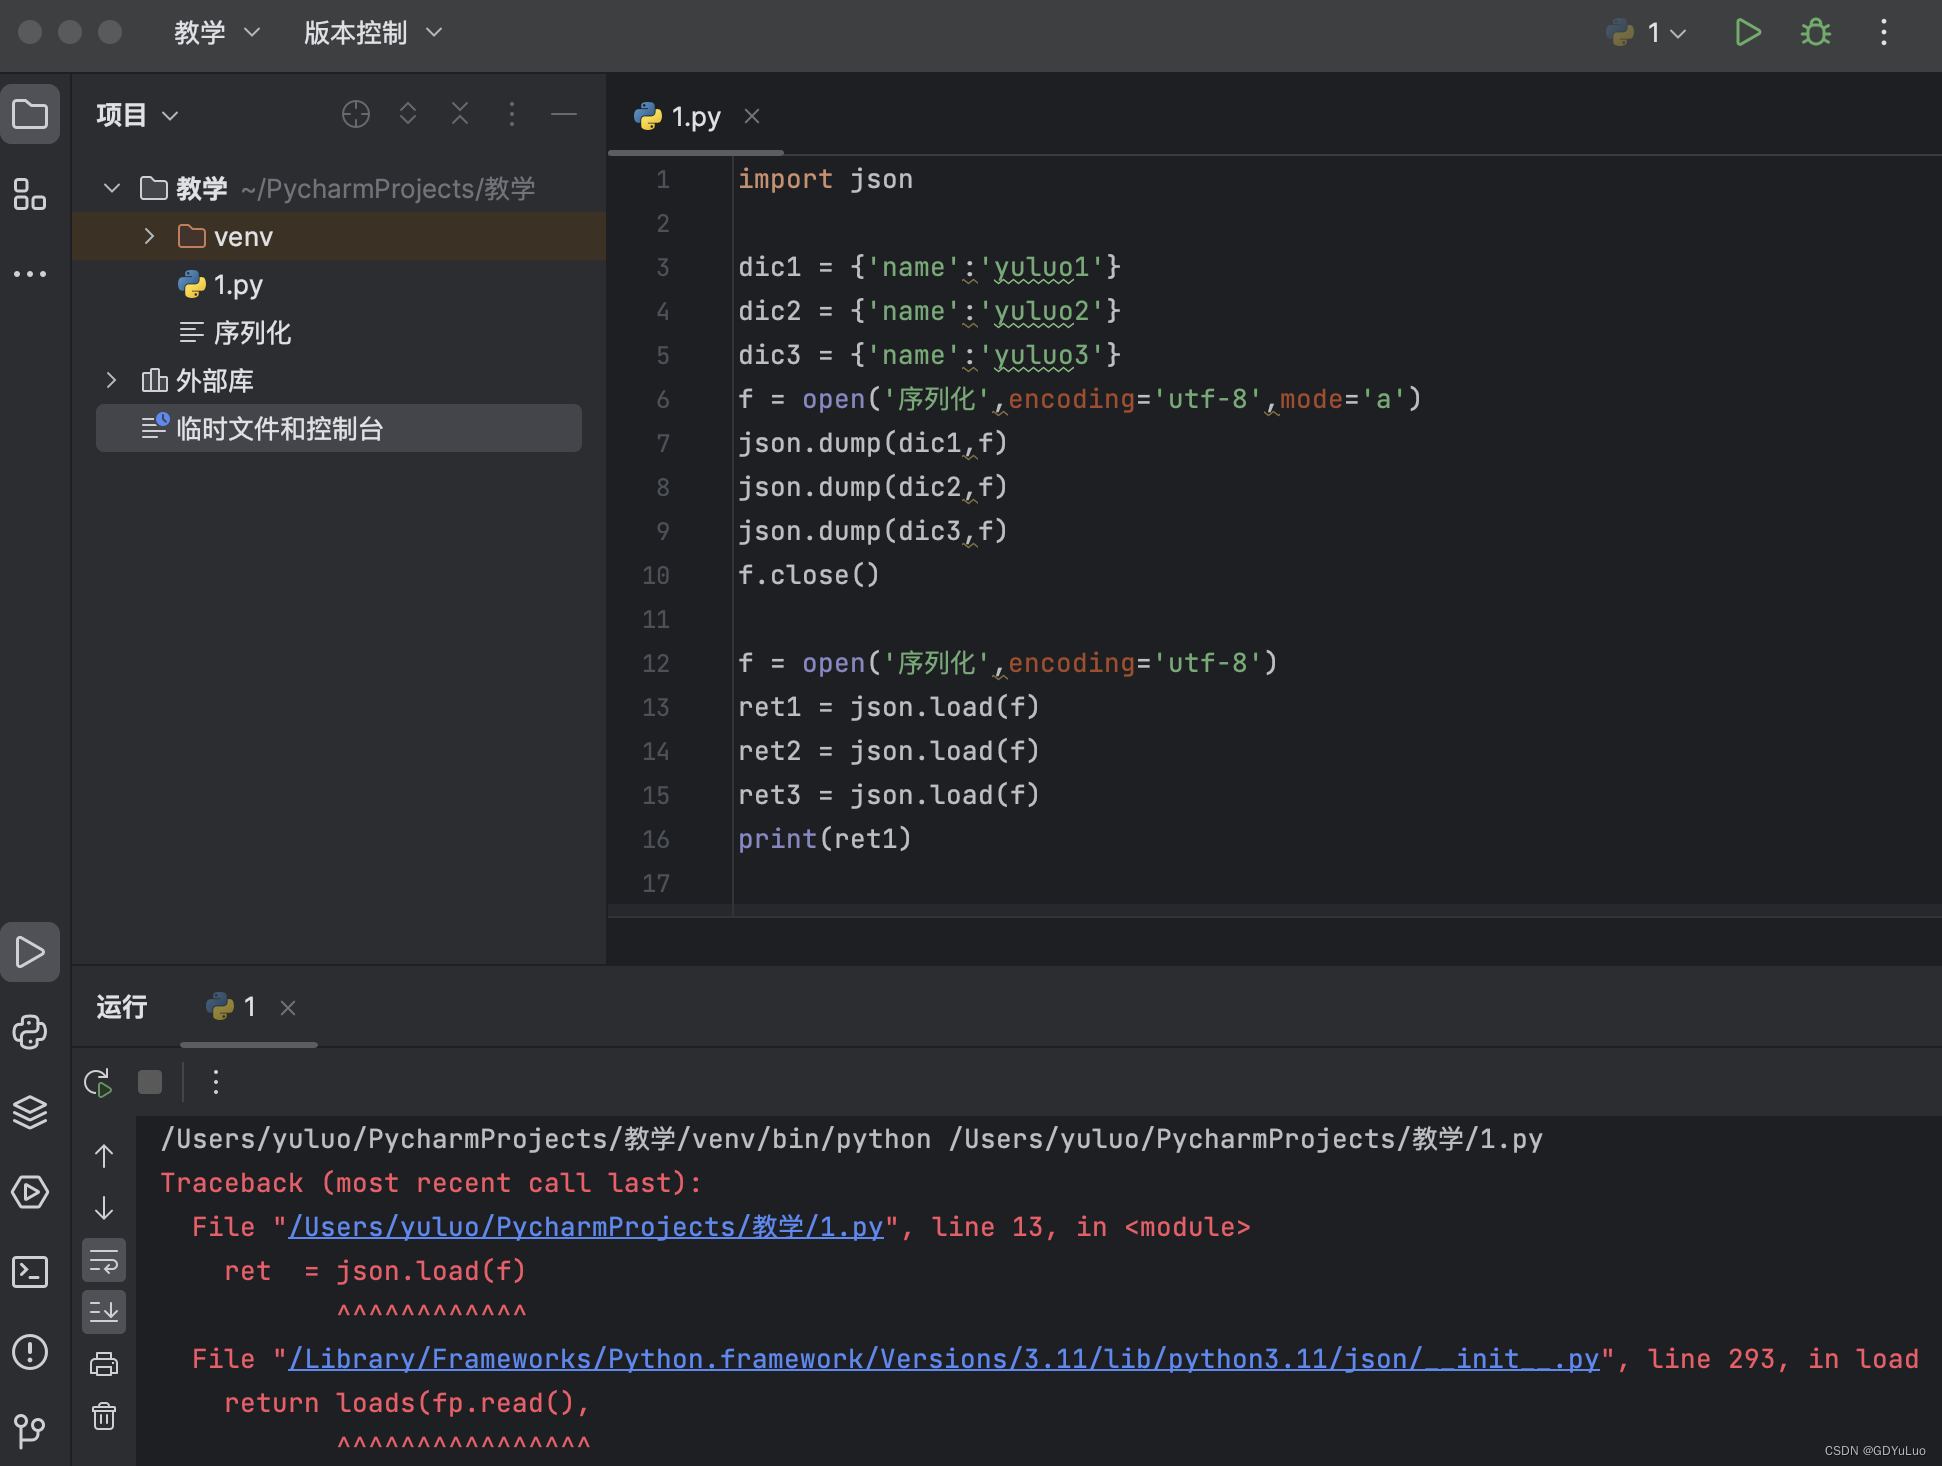
Task: Run the current script with green play button
Action: point(1747,33)
